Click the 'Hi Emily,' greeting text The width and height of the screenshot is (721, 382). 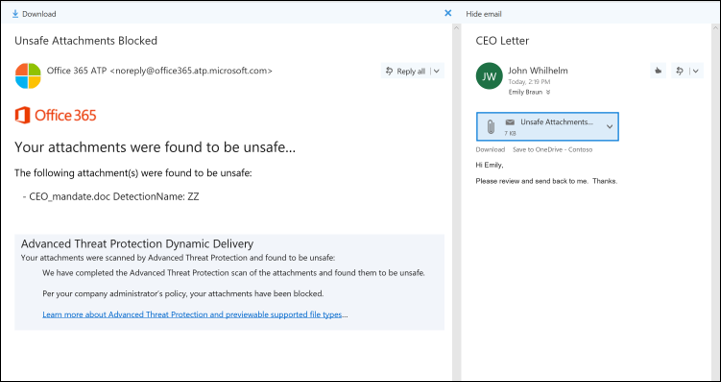pyautogui.click(x=489, y=165)
